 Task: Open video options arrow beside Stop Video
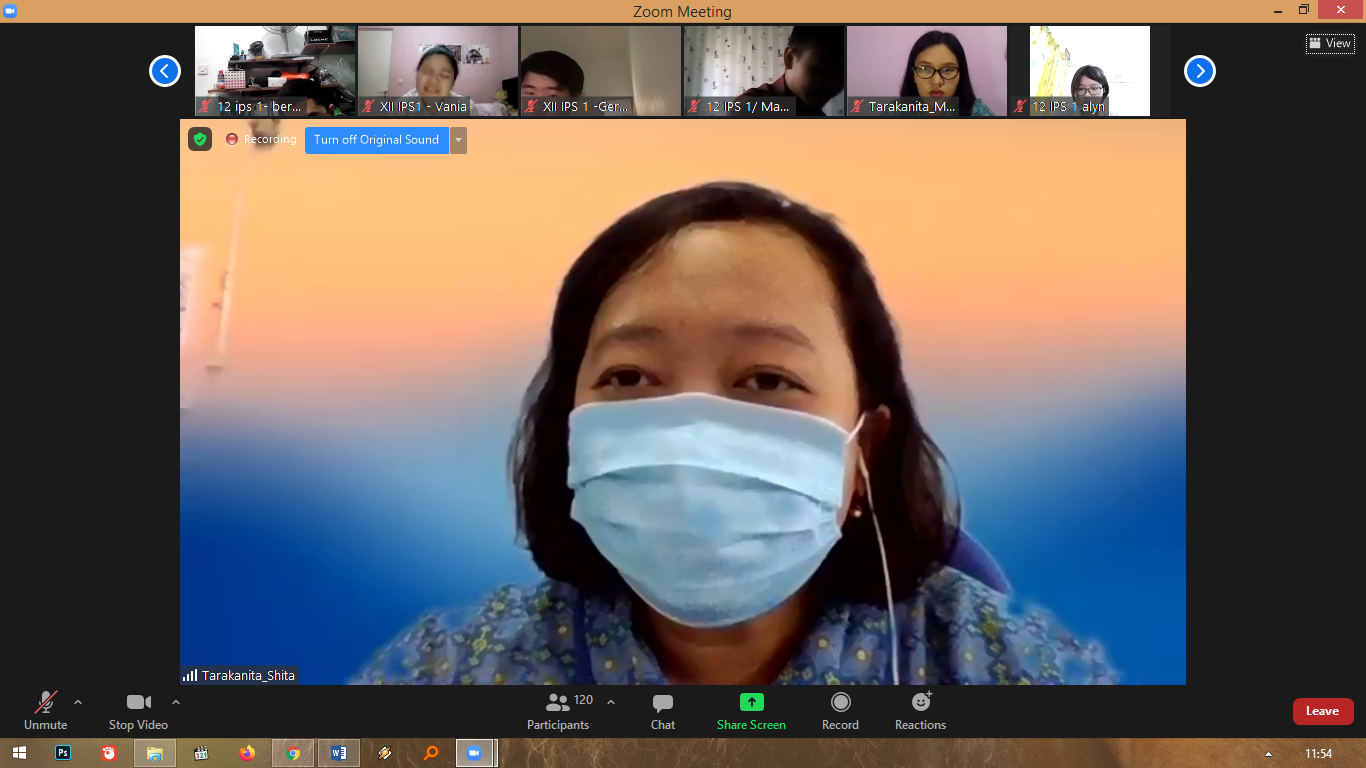176,702
